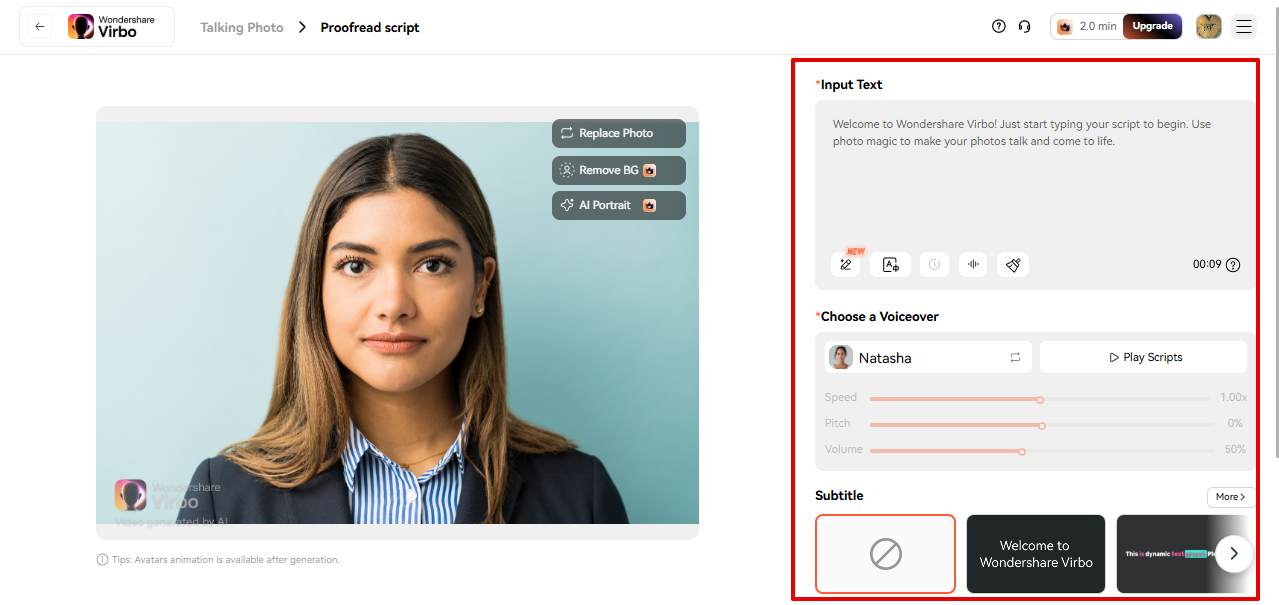Open the Natasha voice selector

click(928, 357)
